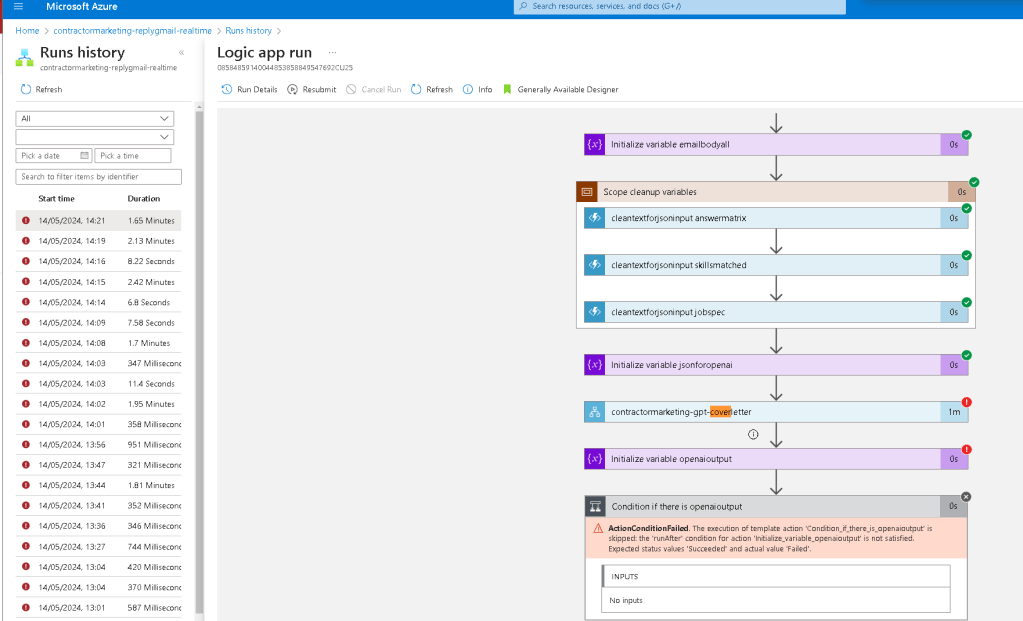
Task: Open the 'All' status filter dropdown
Action: (x=95, y=119)
